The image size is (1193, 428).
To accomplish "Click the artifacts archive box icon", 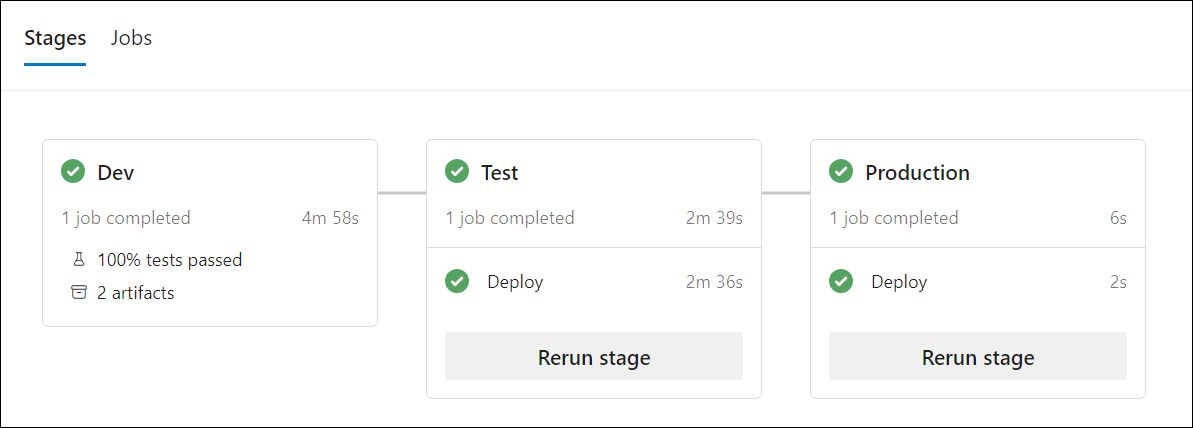I will coord(79,293).
